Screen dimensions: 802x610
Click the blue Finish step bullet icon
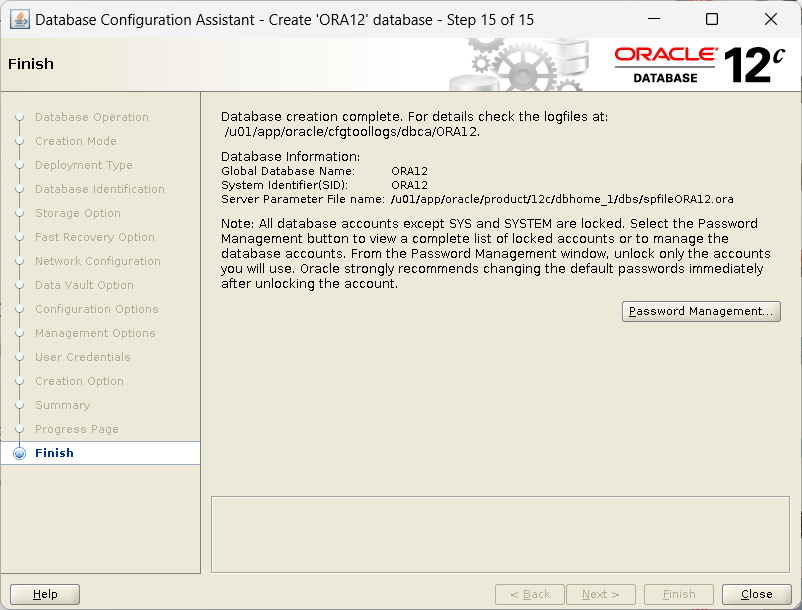pyautogui.click(x=19, y=454)
